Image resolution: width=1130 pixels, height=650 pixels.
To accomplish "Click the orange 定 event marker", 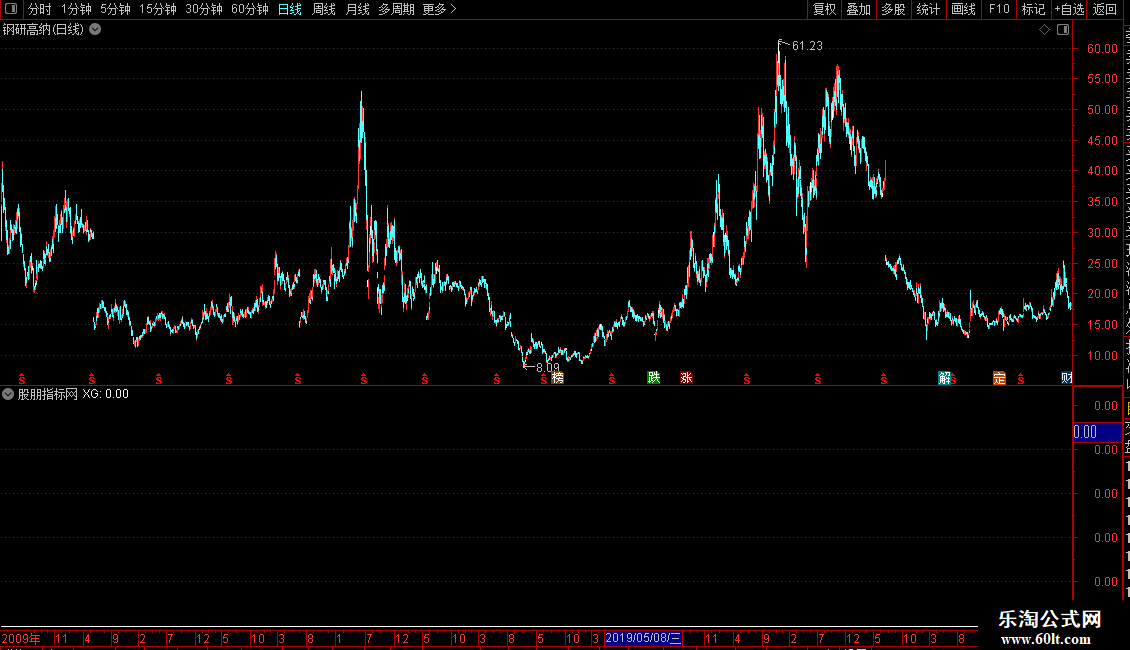I will (999, 378).
